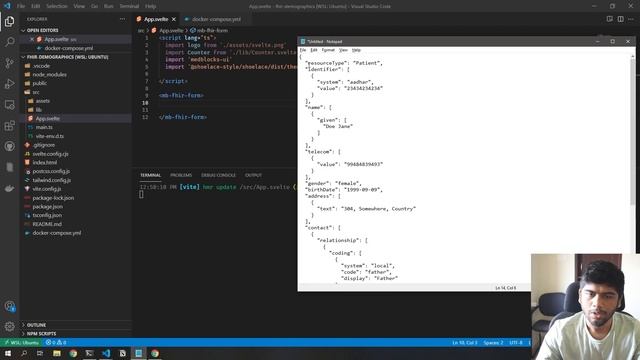Close the App.svelte editor tab
Viewport: 640px width, 360px height.
(173, 19)
